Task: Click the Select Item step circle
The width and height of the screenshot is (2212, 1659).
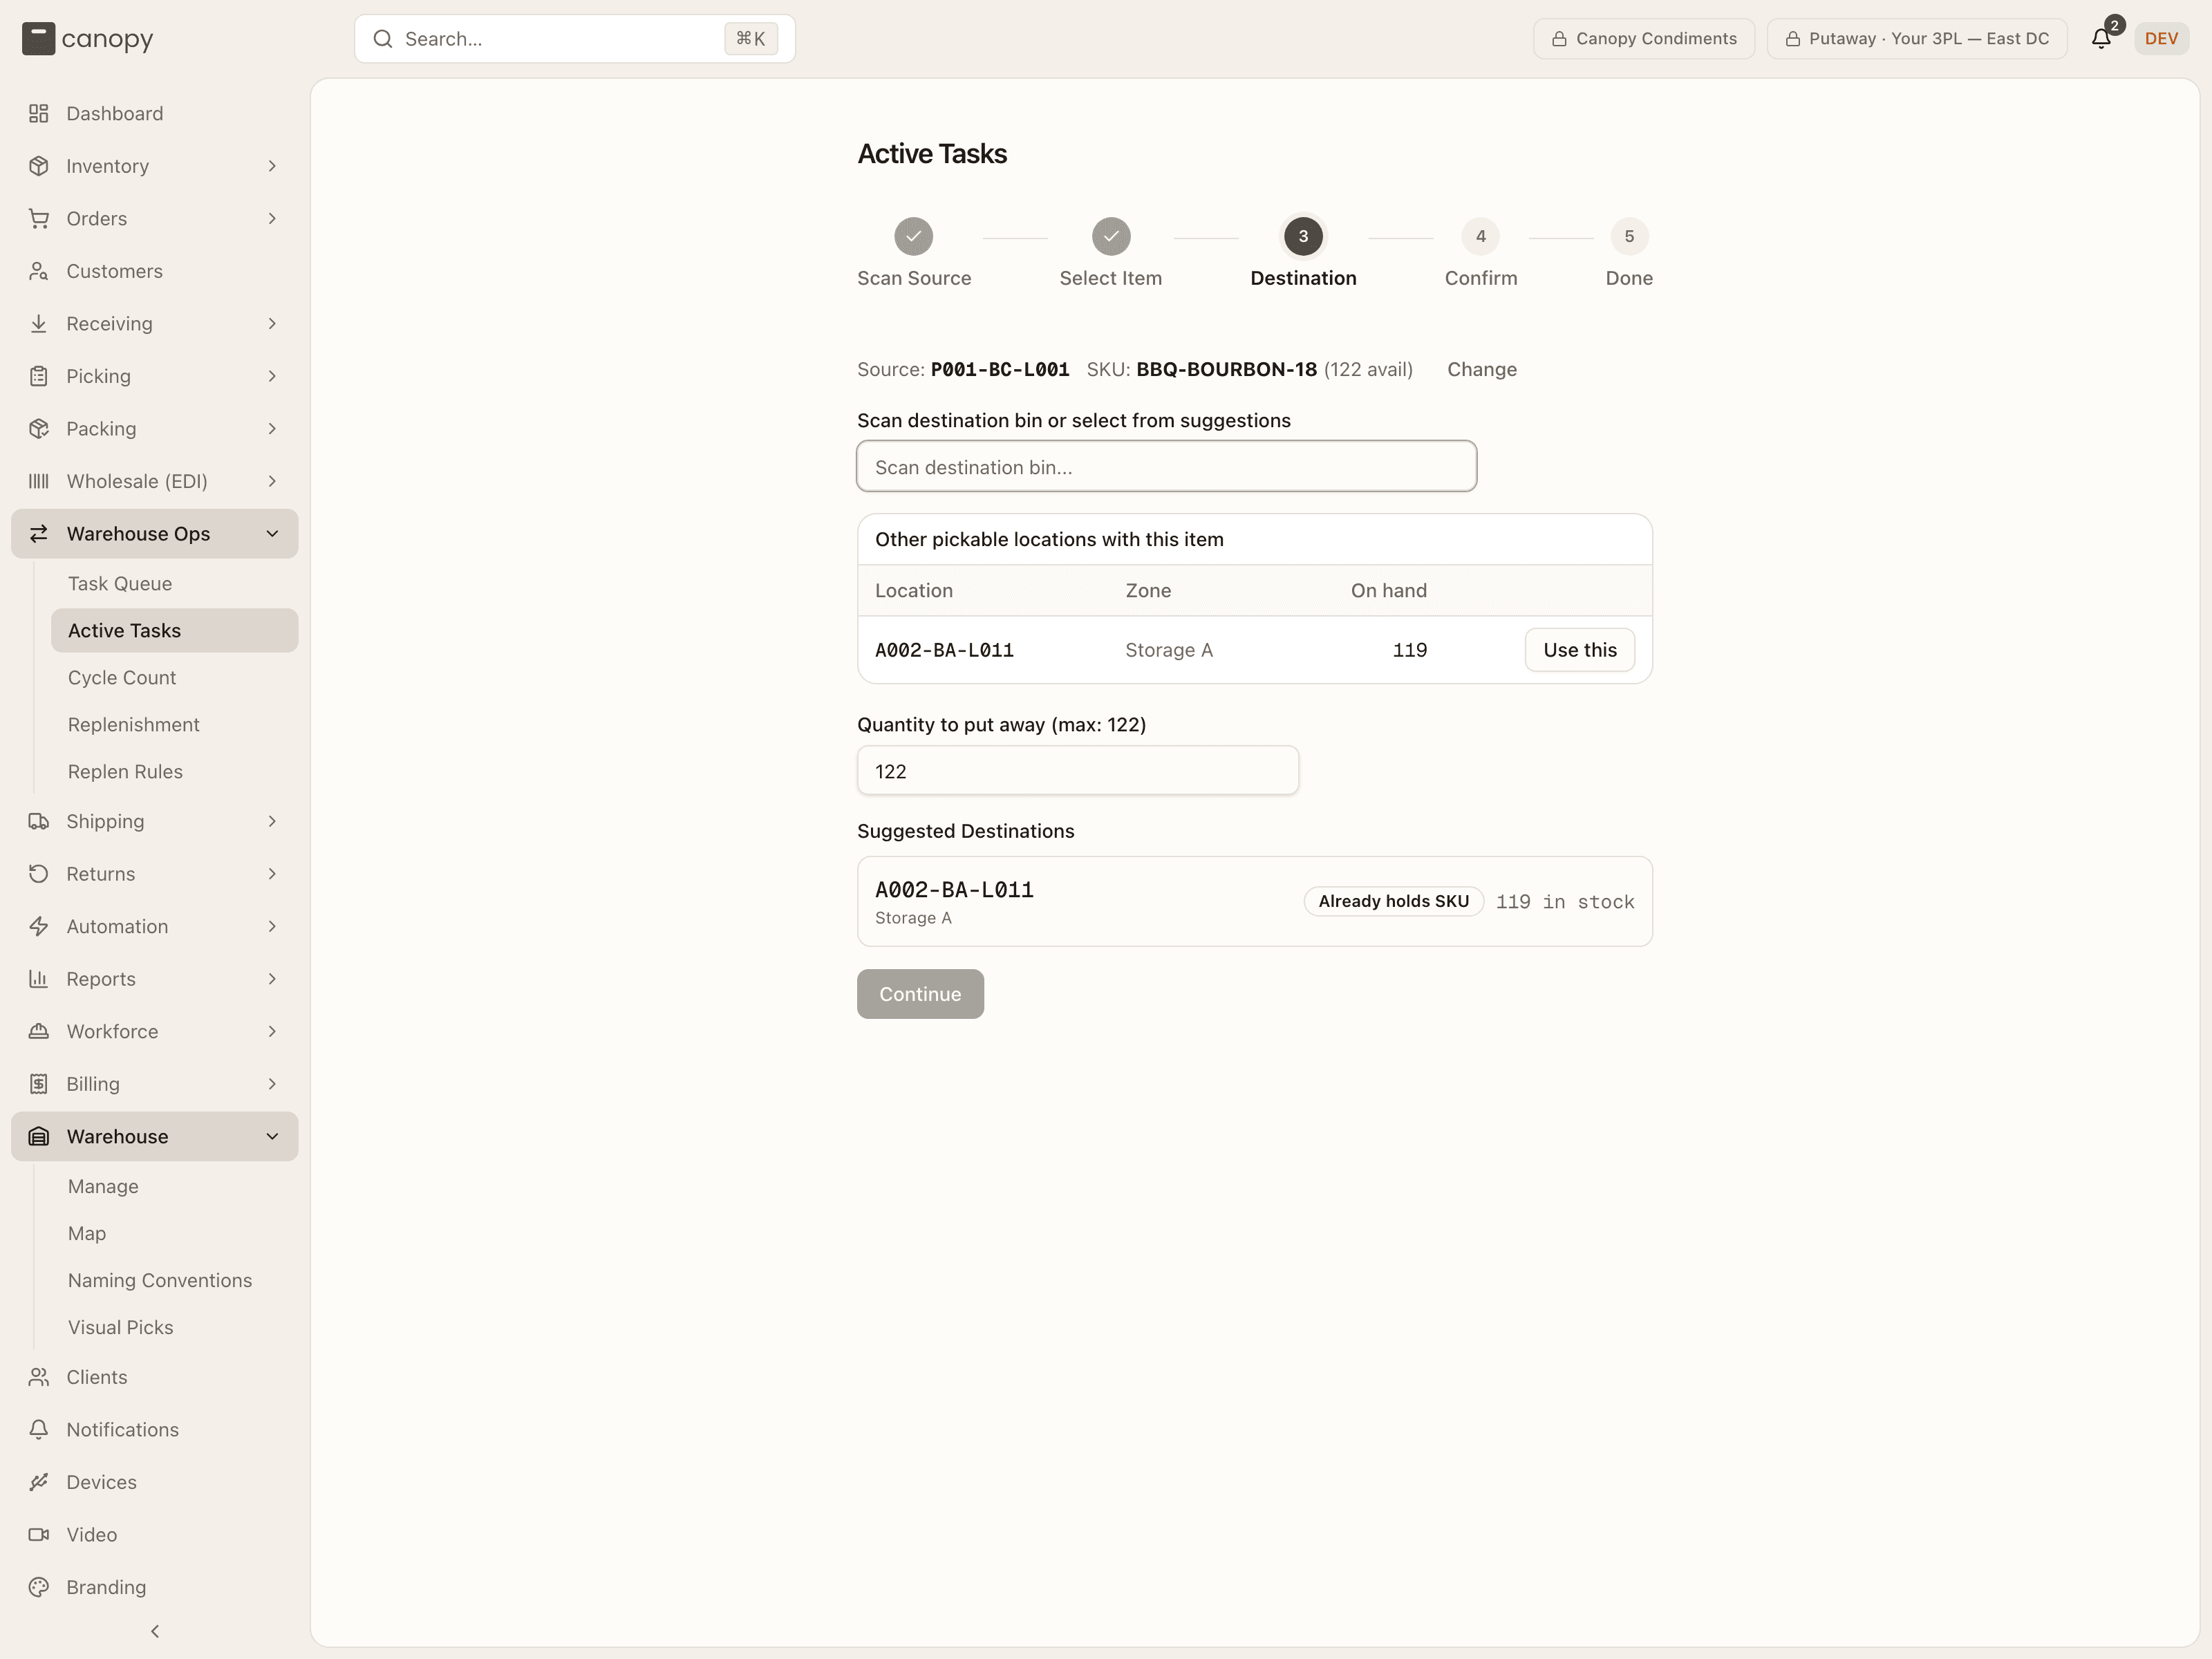Action: tap(1110, 237)
